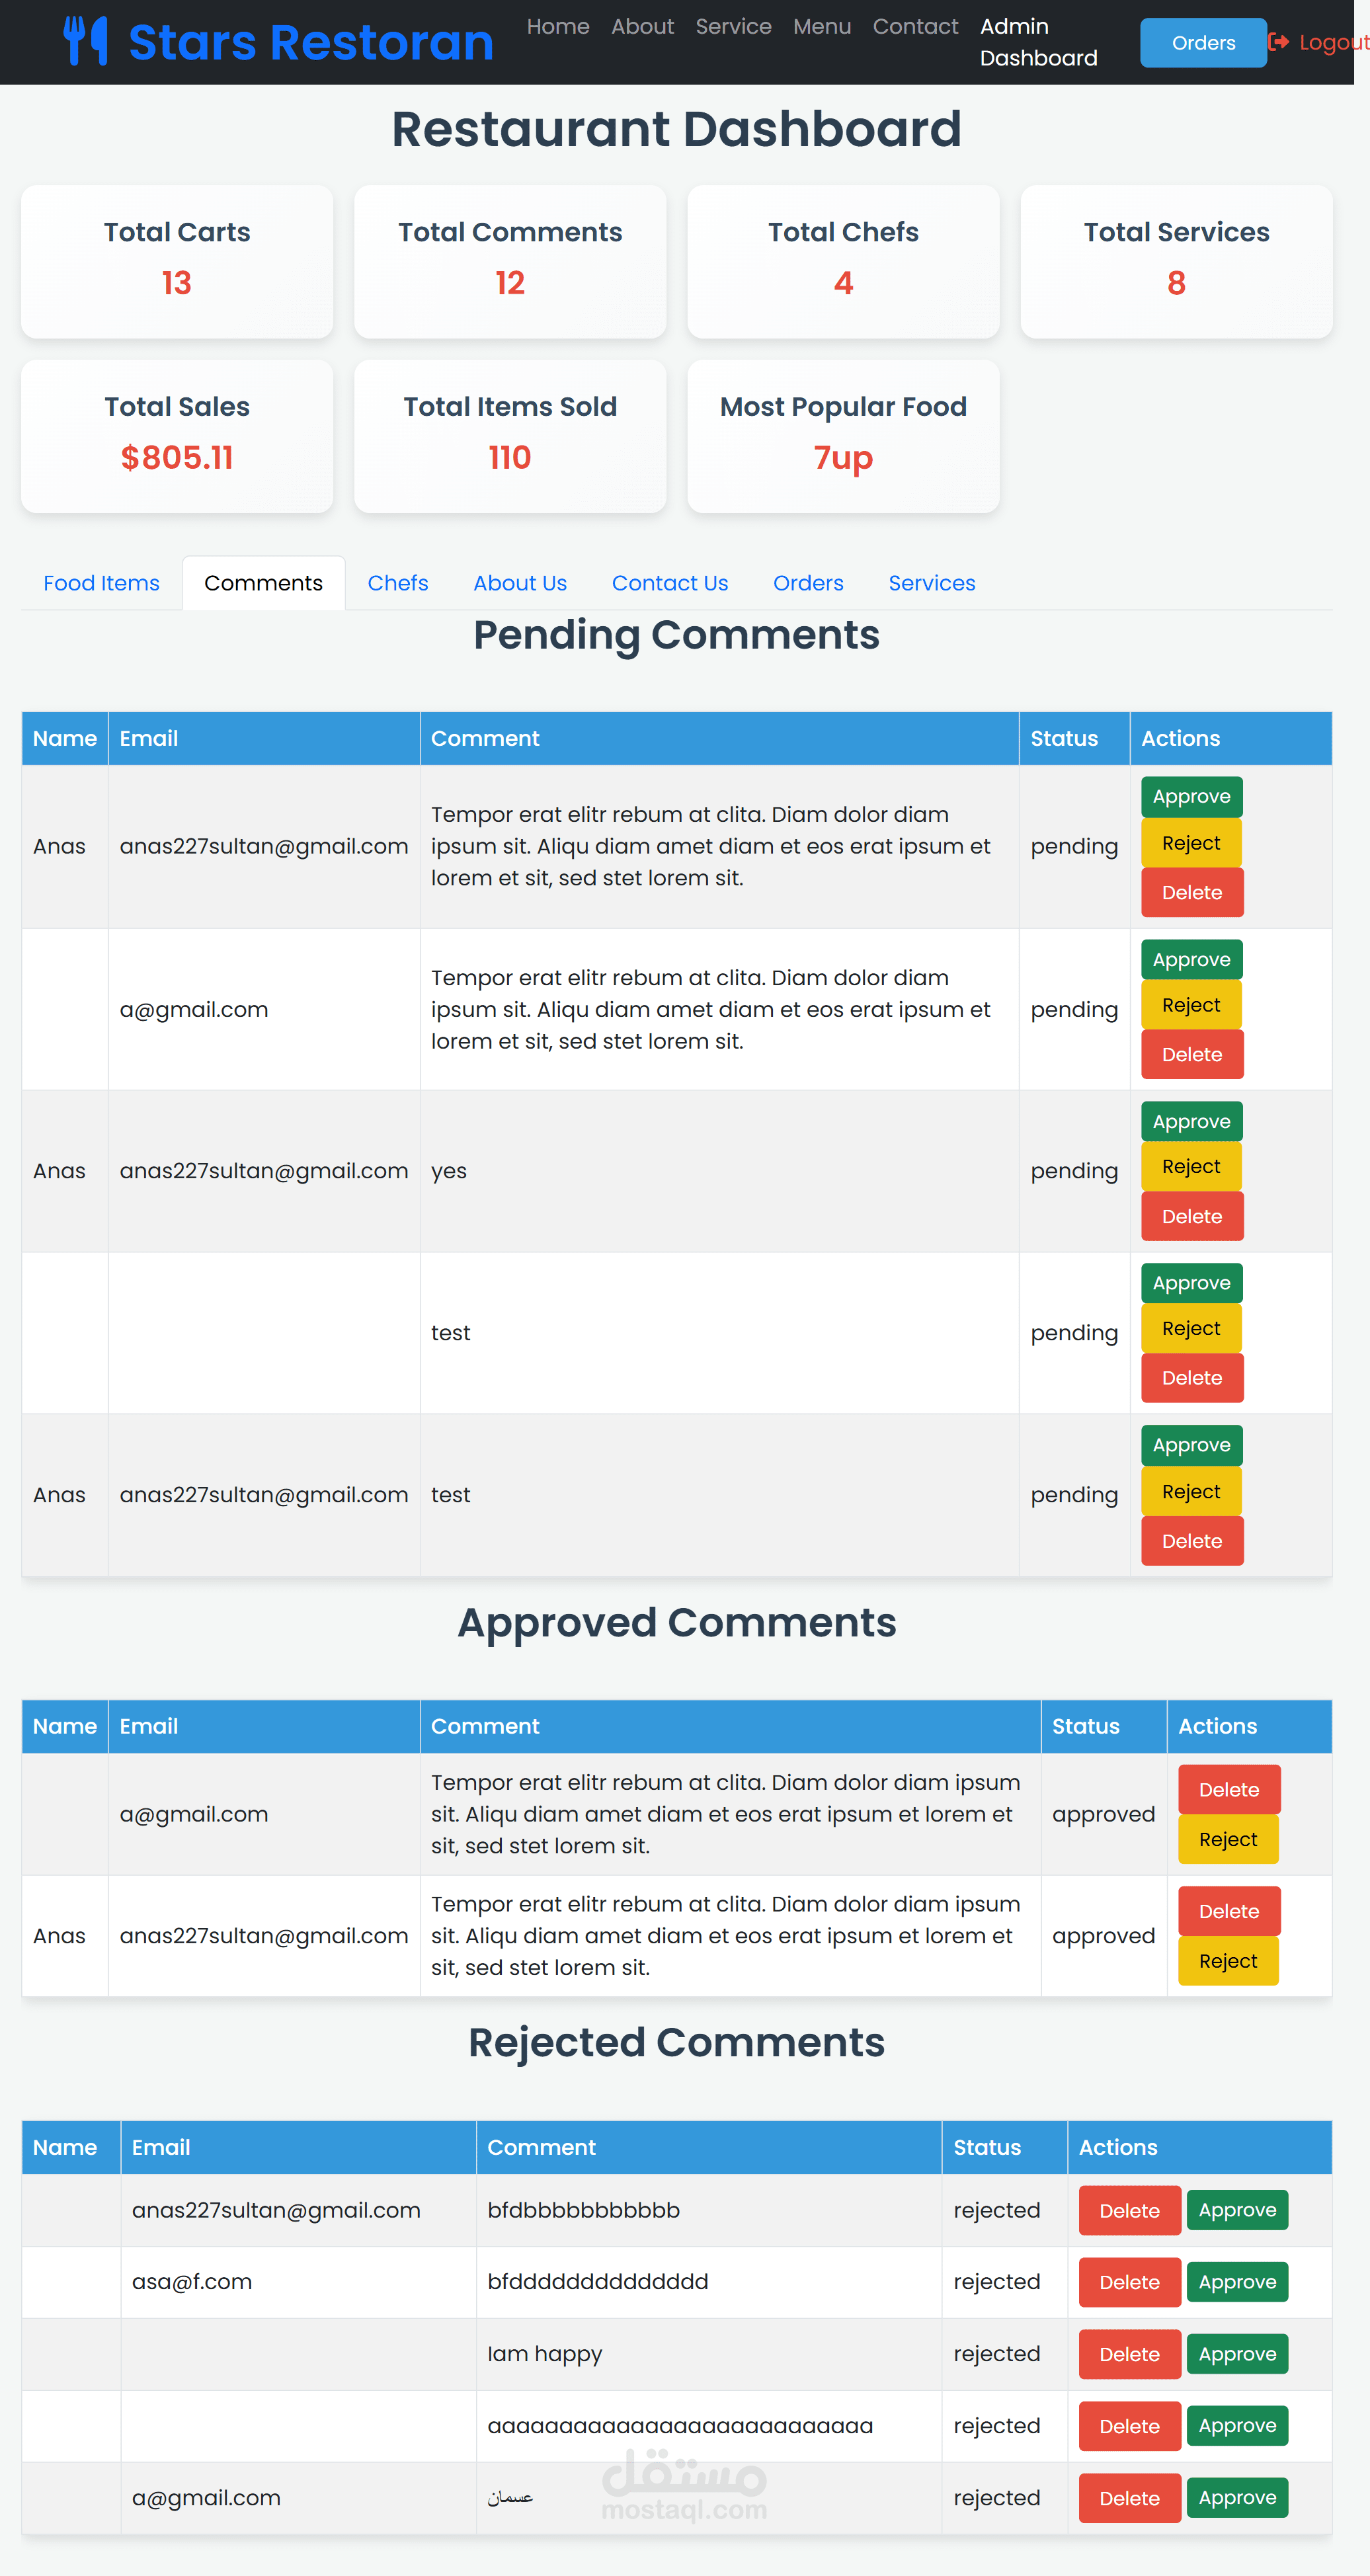Click the fork-and-knife logo icon
Image resolution: width=1370 pixels, height=2576 pixels.
point(85,41)
